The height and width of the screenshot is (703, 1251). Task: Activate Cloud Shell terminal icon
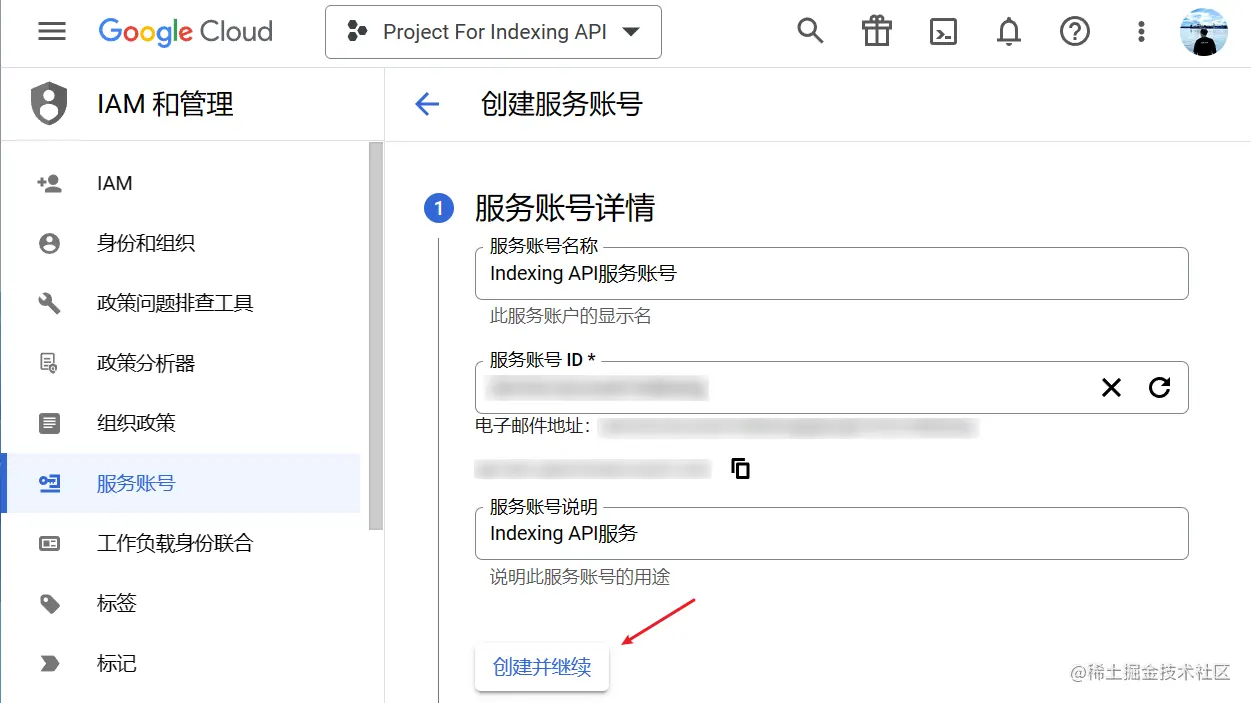point(943,32)
